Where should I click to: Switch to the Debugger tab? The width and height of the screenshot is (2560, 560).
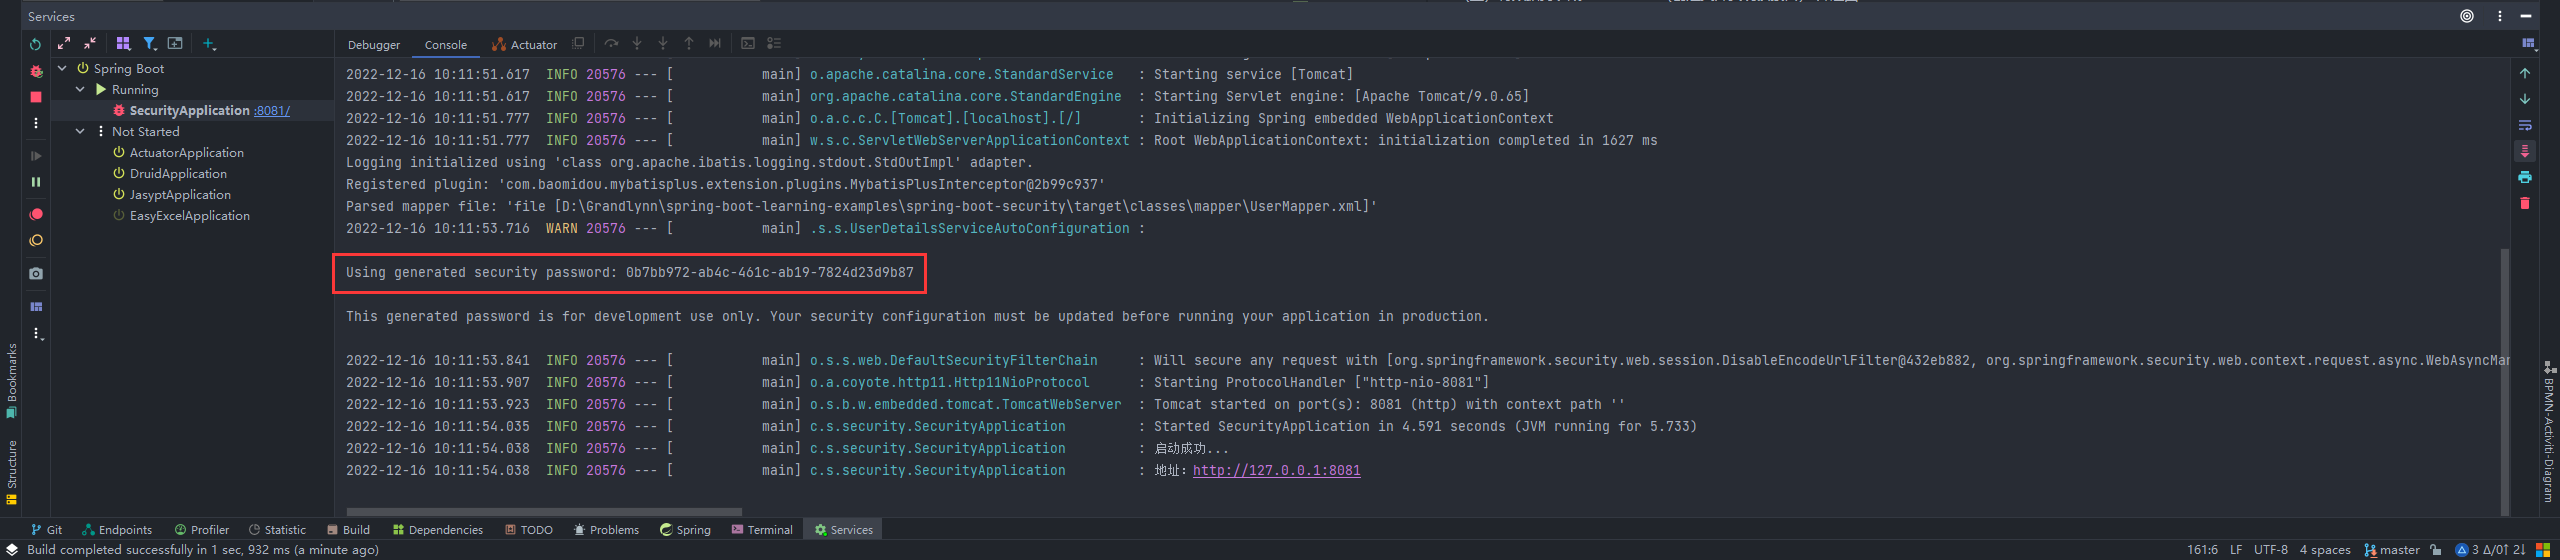click(x=374, y=45)
